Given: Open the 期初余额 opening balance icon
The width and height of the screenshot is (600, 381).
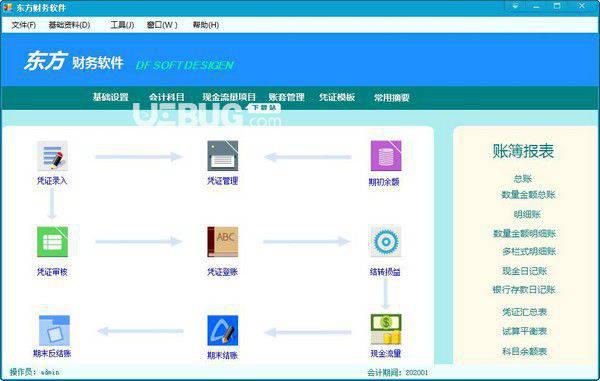Looking at the screenshot, I should click(x=386, y=156).
